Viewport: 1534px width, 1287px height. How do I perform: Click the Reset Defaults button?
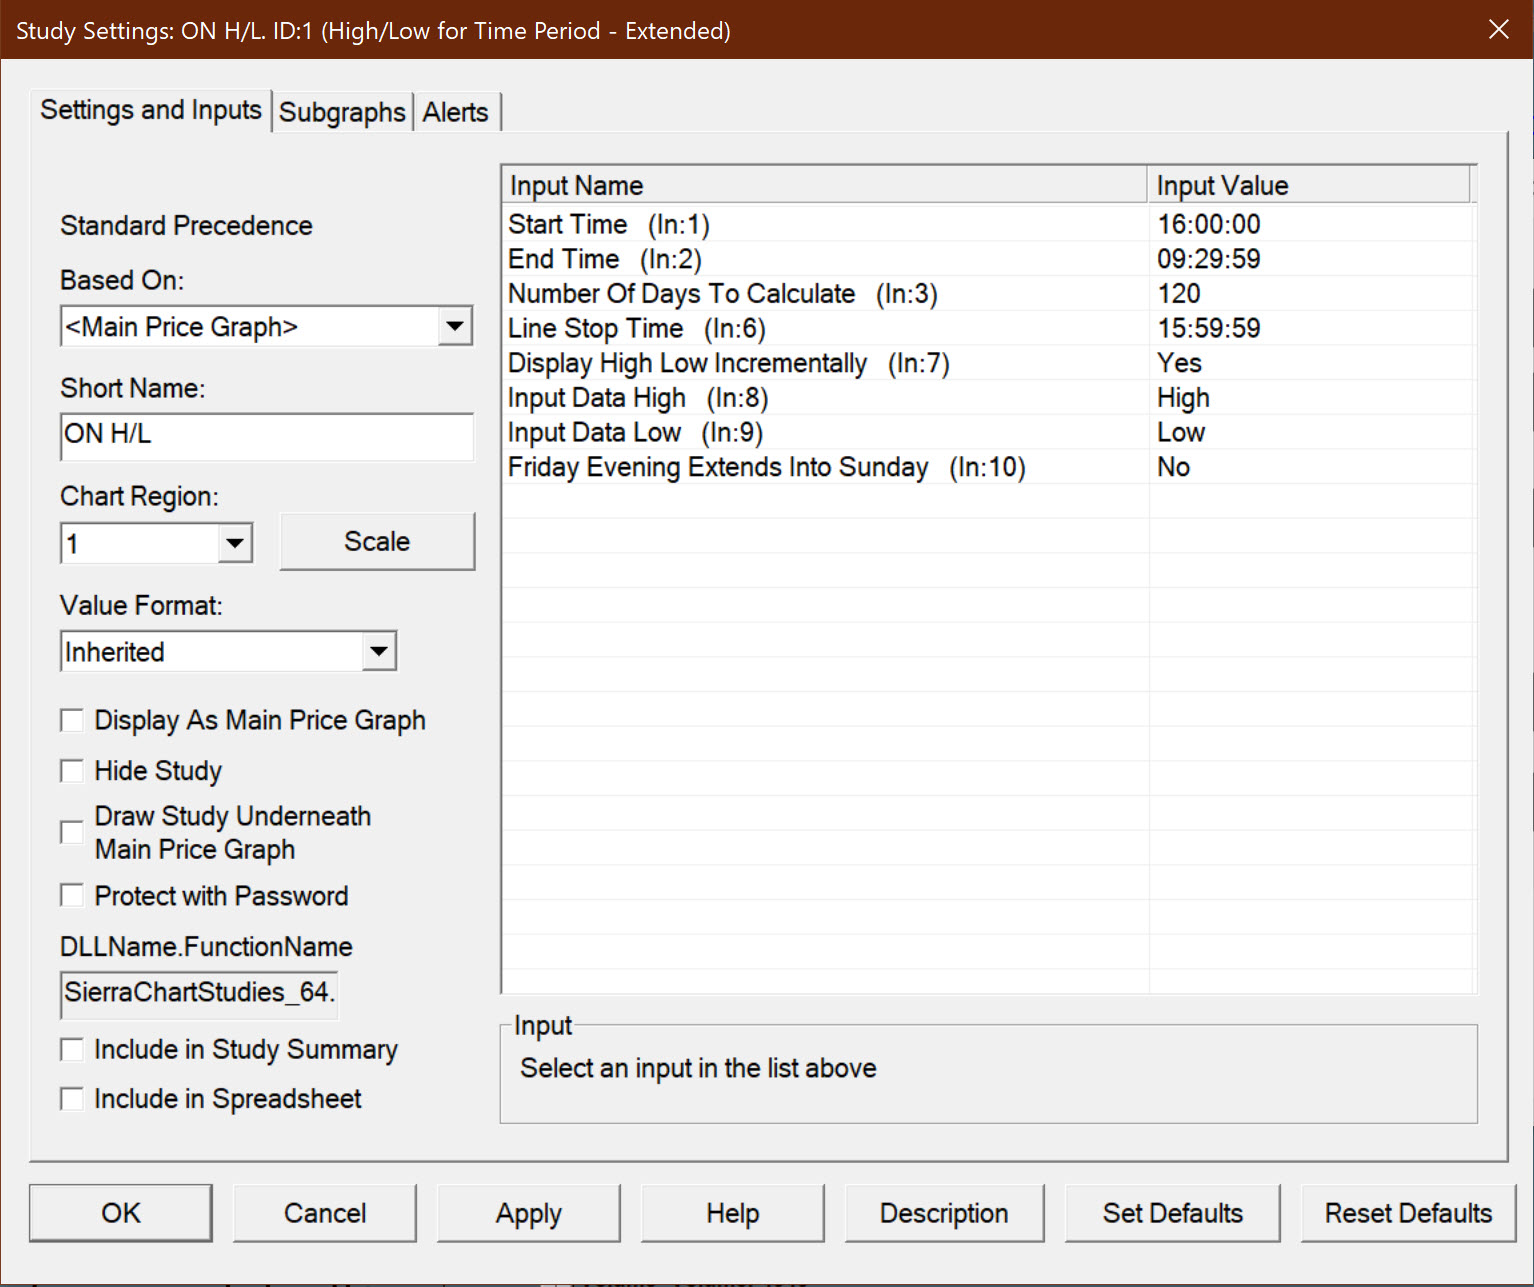point(1407,1213)
